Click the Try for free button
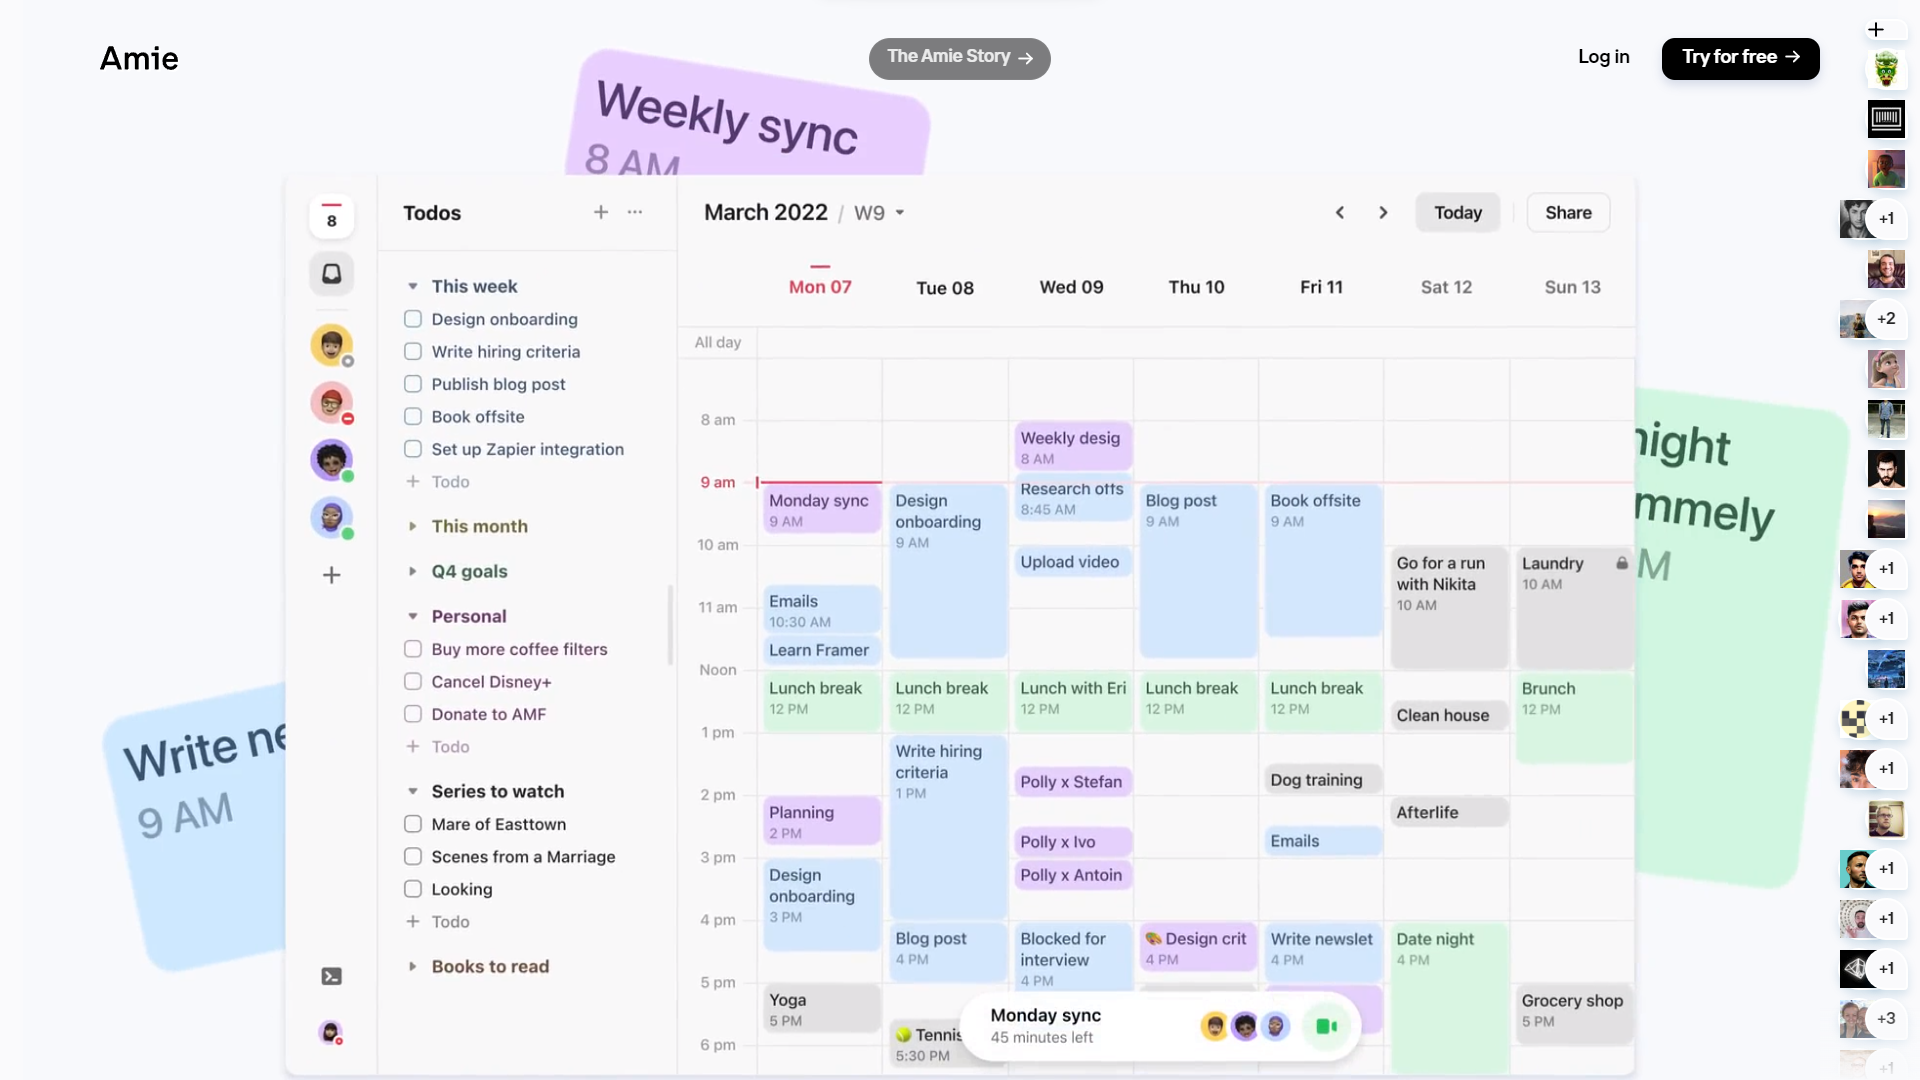 [x=1740, y=58]
